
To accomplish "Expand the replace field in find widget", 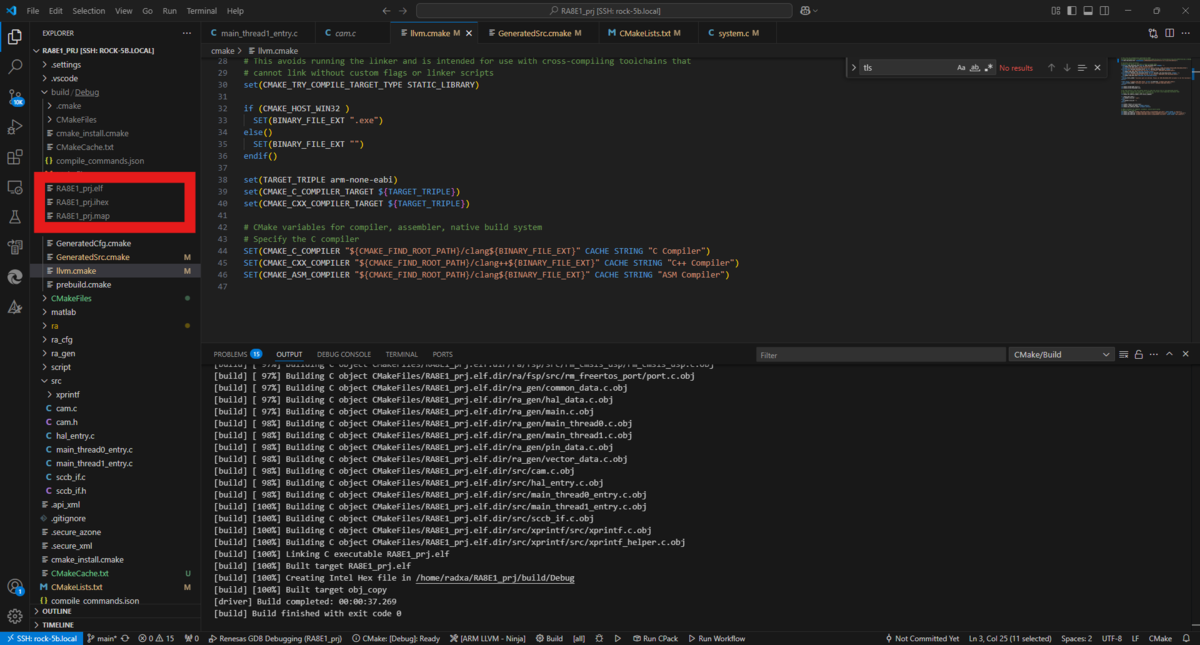I will (x=855, y=68).
